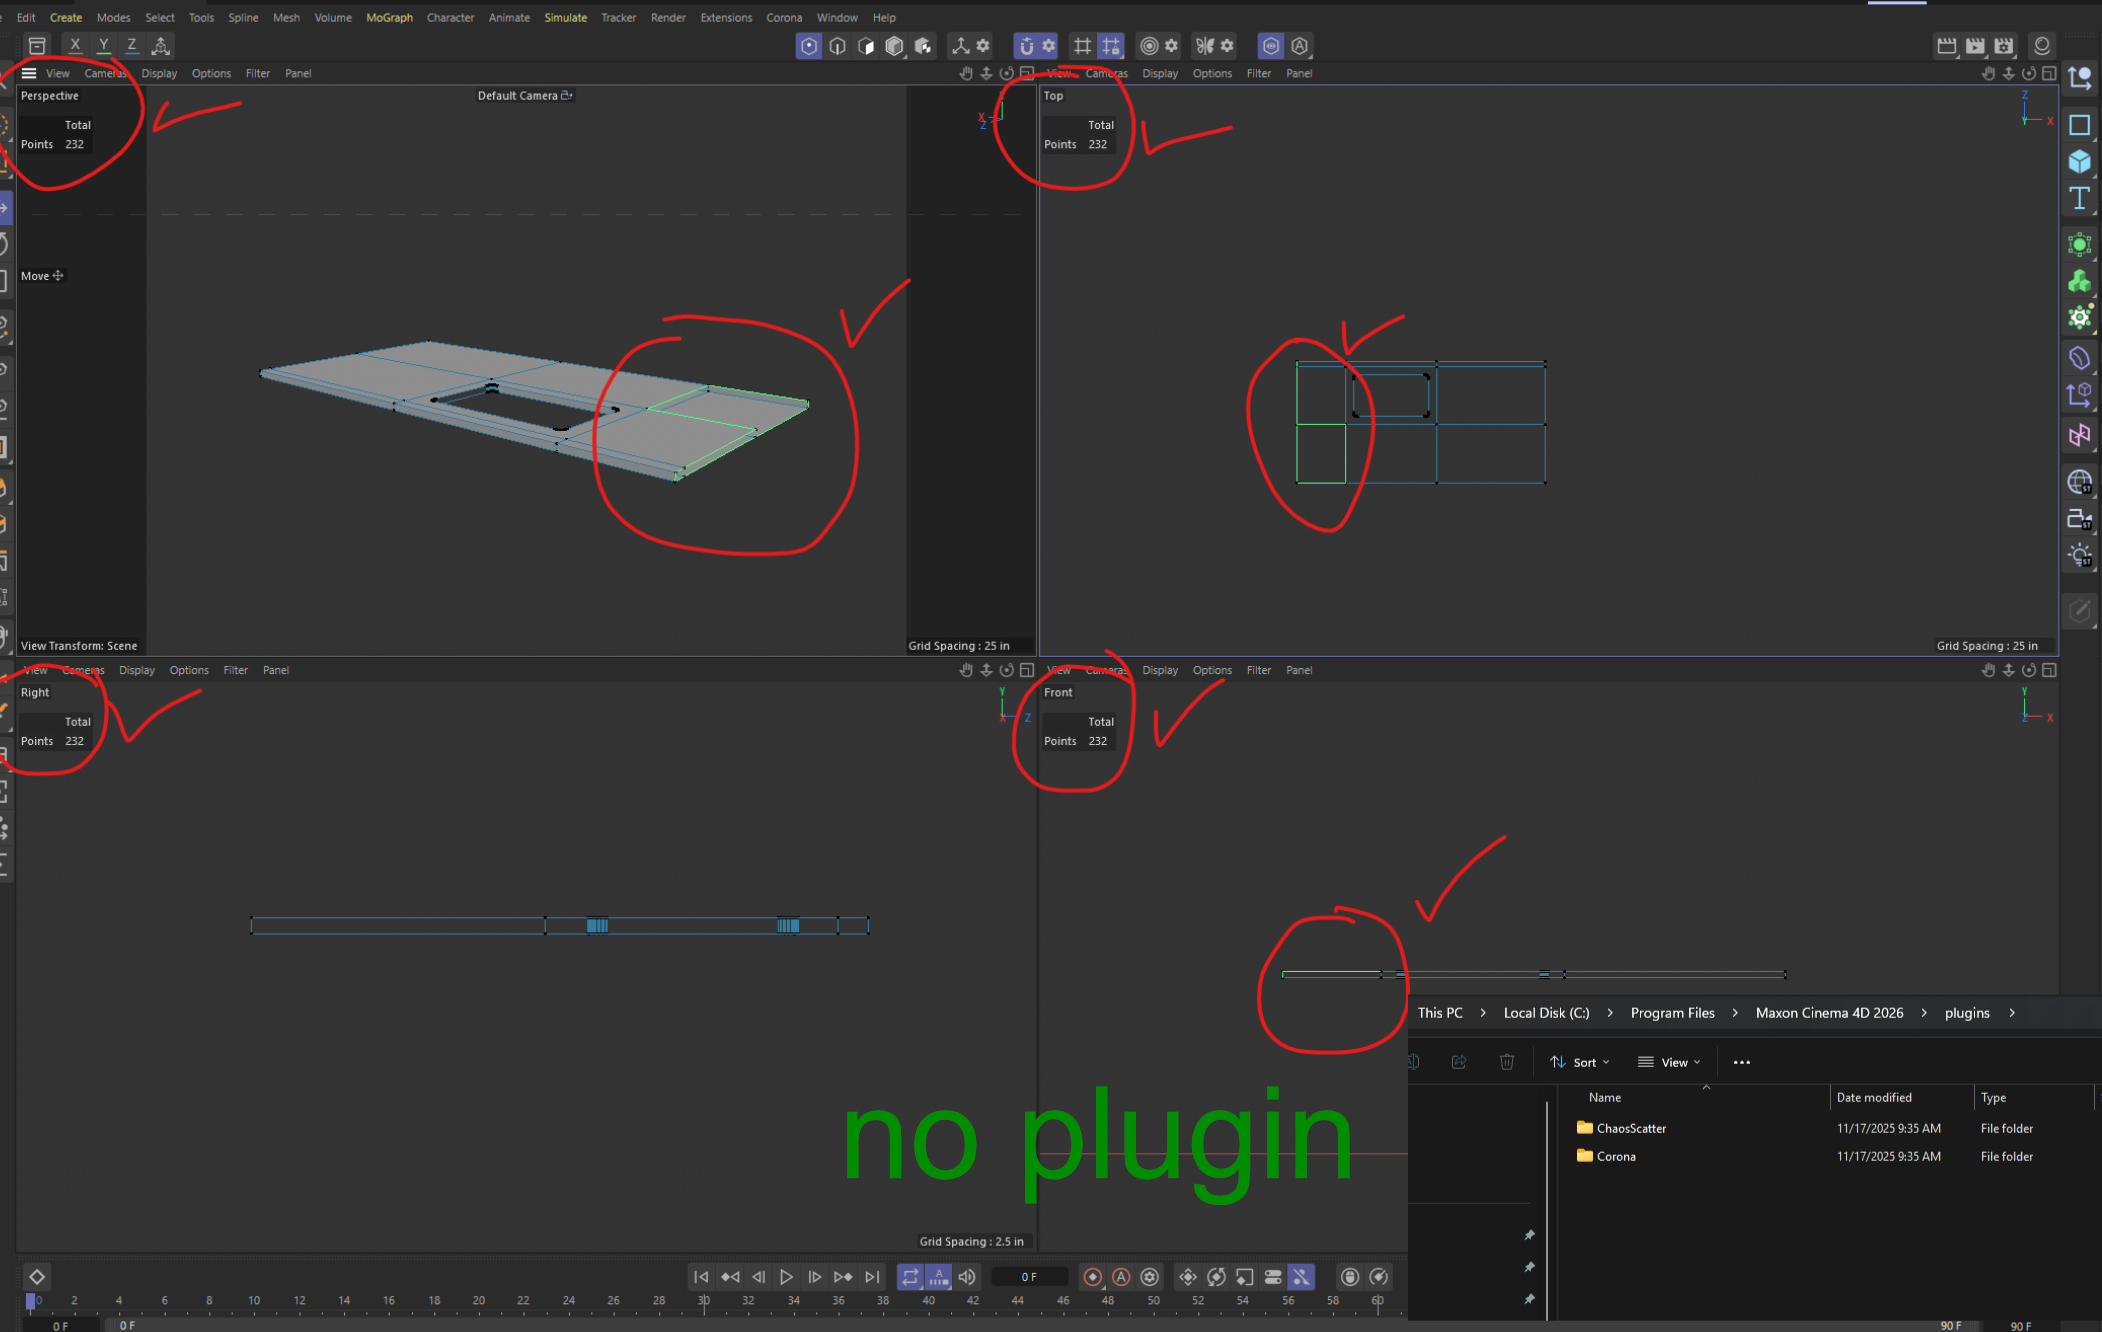Open Front viewport Options menu
The width and height of the screenshot is (2102, 1332).
pos(1212,670)
